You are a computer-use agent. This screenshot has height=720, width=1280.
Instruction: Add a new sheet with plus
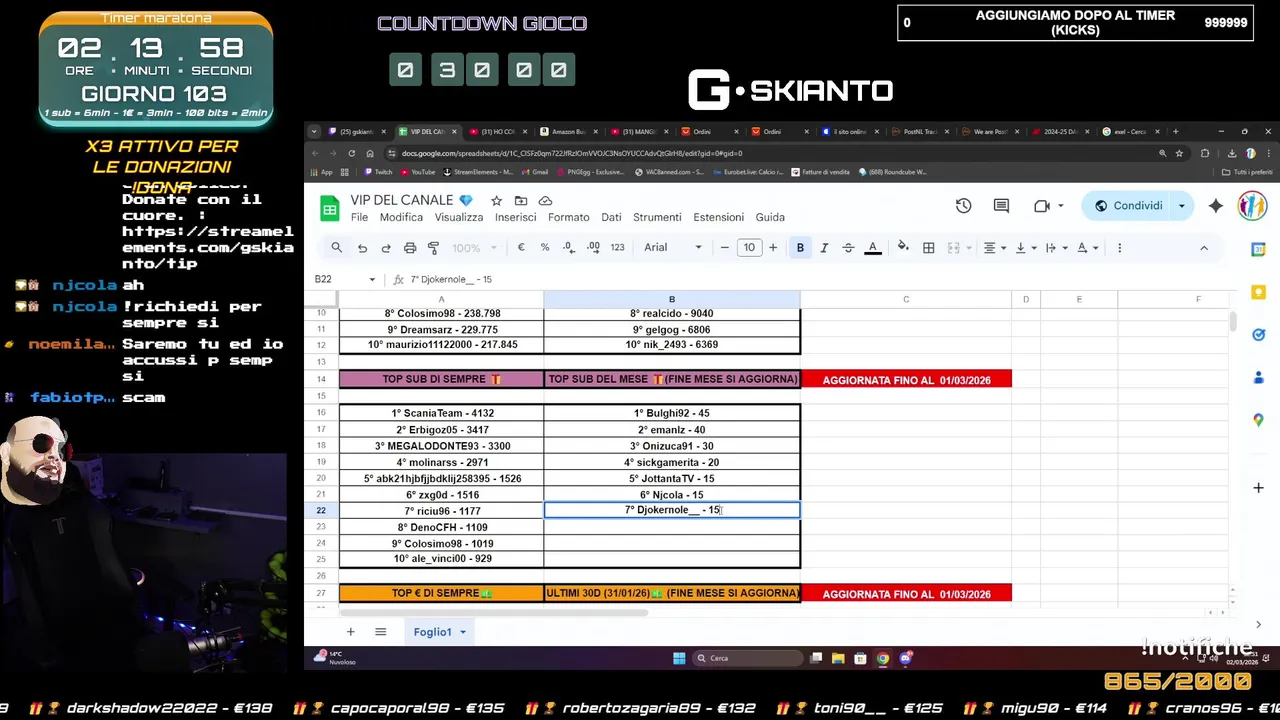coord(350,632)
